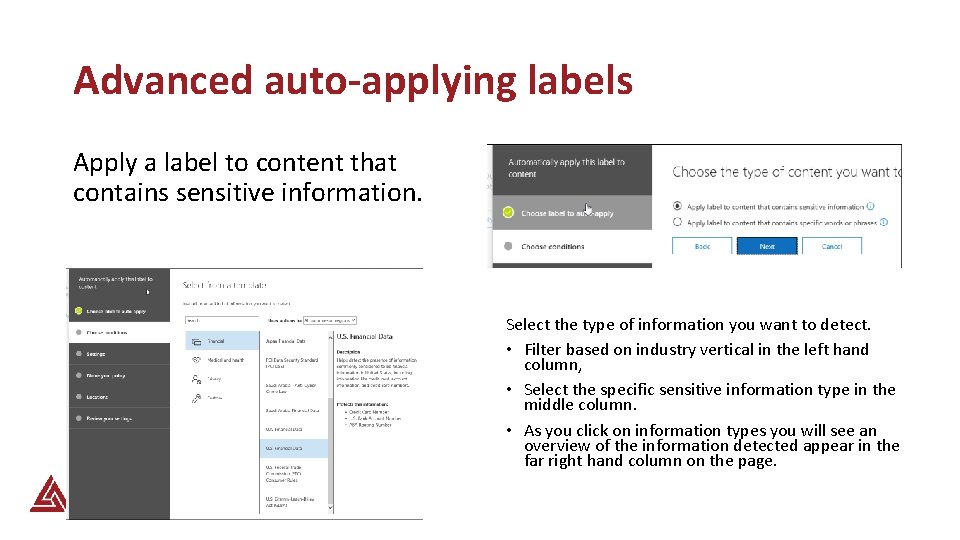This screenshot has height=540, width=960.
Task: Click green check step beside the Next button dialog
Action: (508, 212)
